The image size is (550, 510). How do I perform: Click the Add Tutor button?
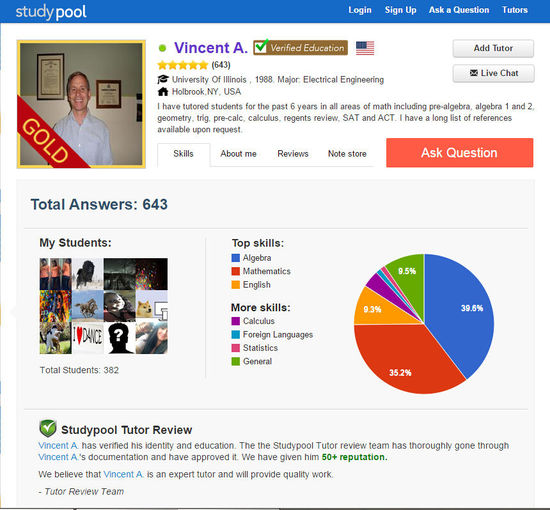click(x=493, y=48)
